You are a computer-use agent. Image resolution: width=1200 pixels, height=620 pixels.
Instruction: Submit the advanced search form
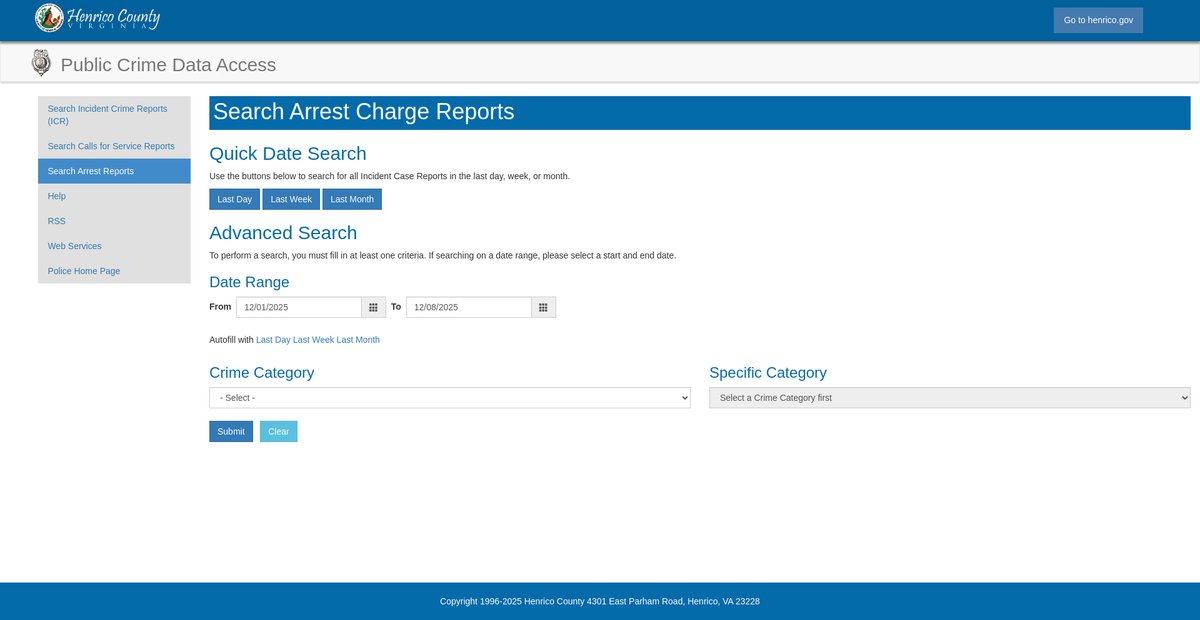230,431
